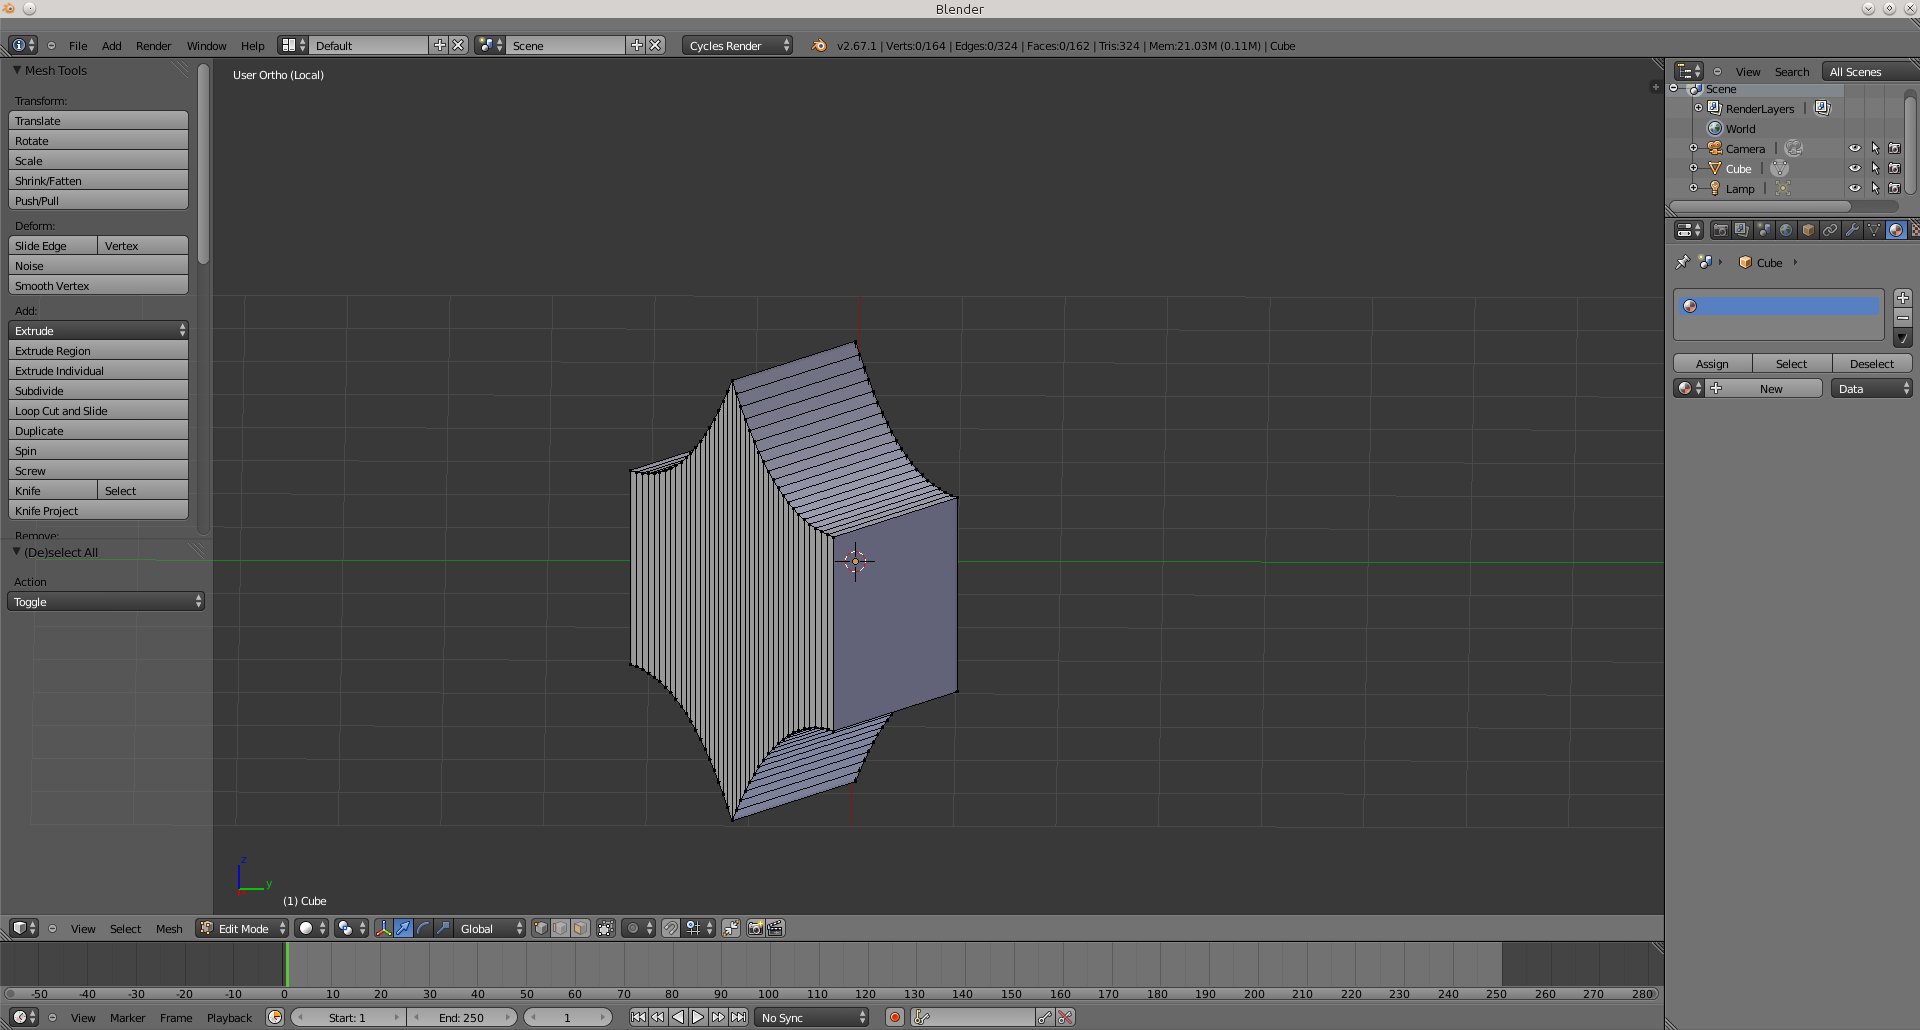Click the End: 250 frame field
This screenshot has width=1920, height=1030.
[461, 1018]
